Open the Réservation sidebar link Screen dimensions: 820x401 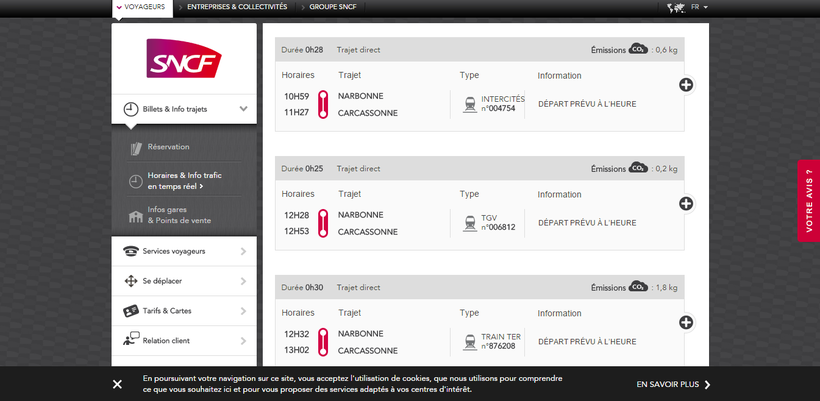click(x=168, y=147)
